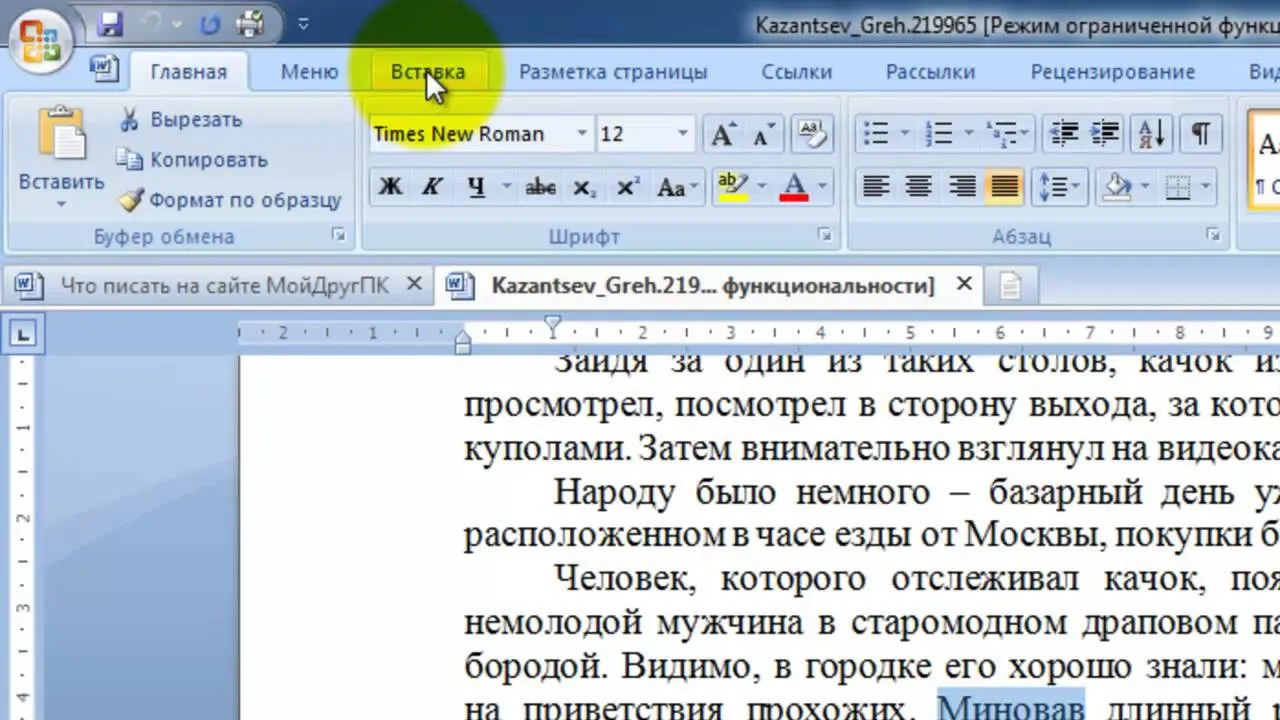Click the numbered list icon

940,134
